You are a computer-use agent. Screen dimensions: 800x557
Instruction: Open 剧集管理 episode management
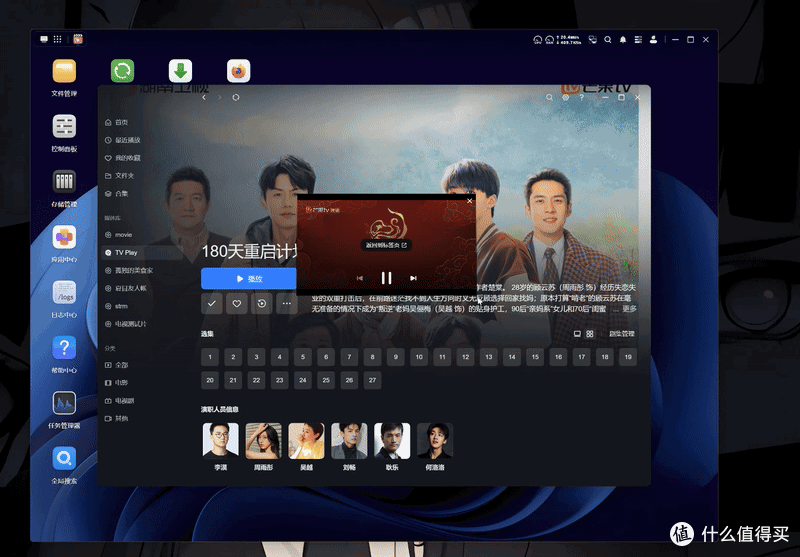(622, 334)
